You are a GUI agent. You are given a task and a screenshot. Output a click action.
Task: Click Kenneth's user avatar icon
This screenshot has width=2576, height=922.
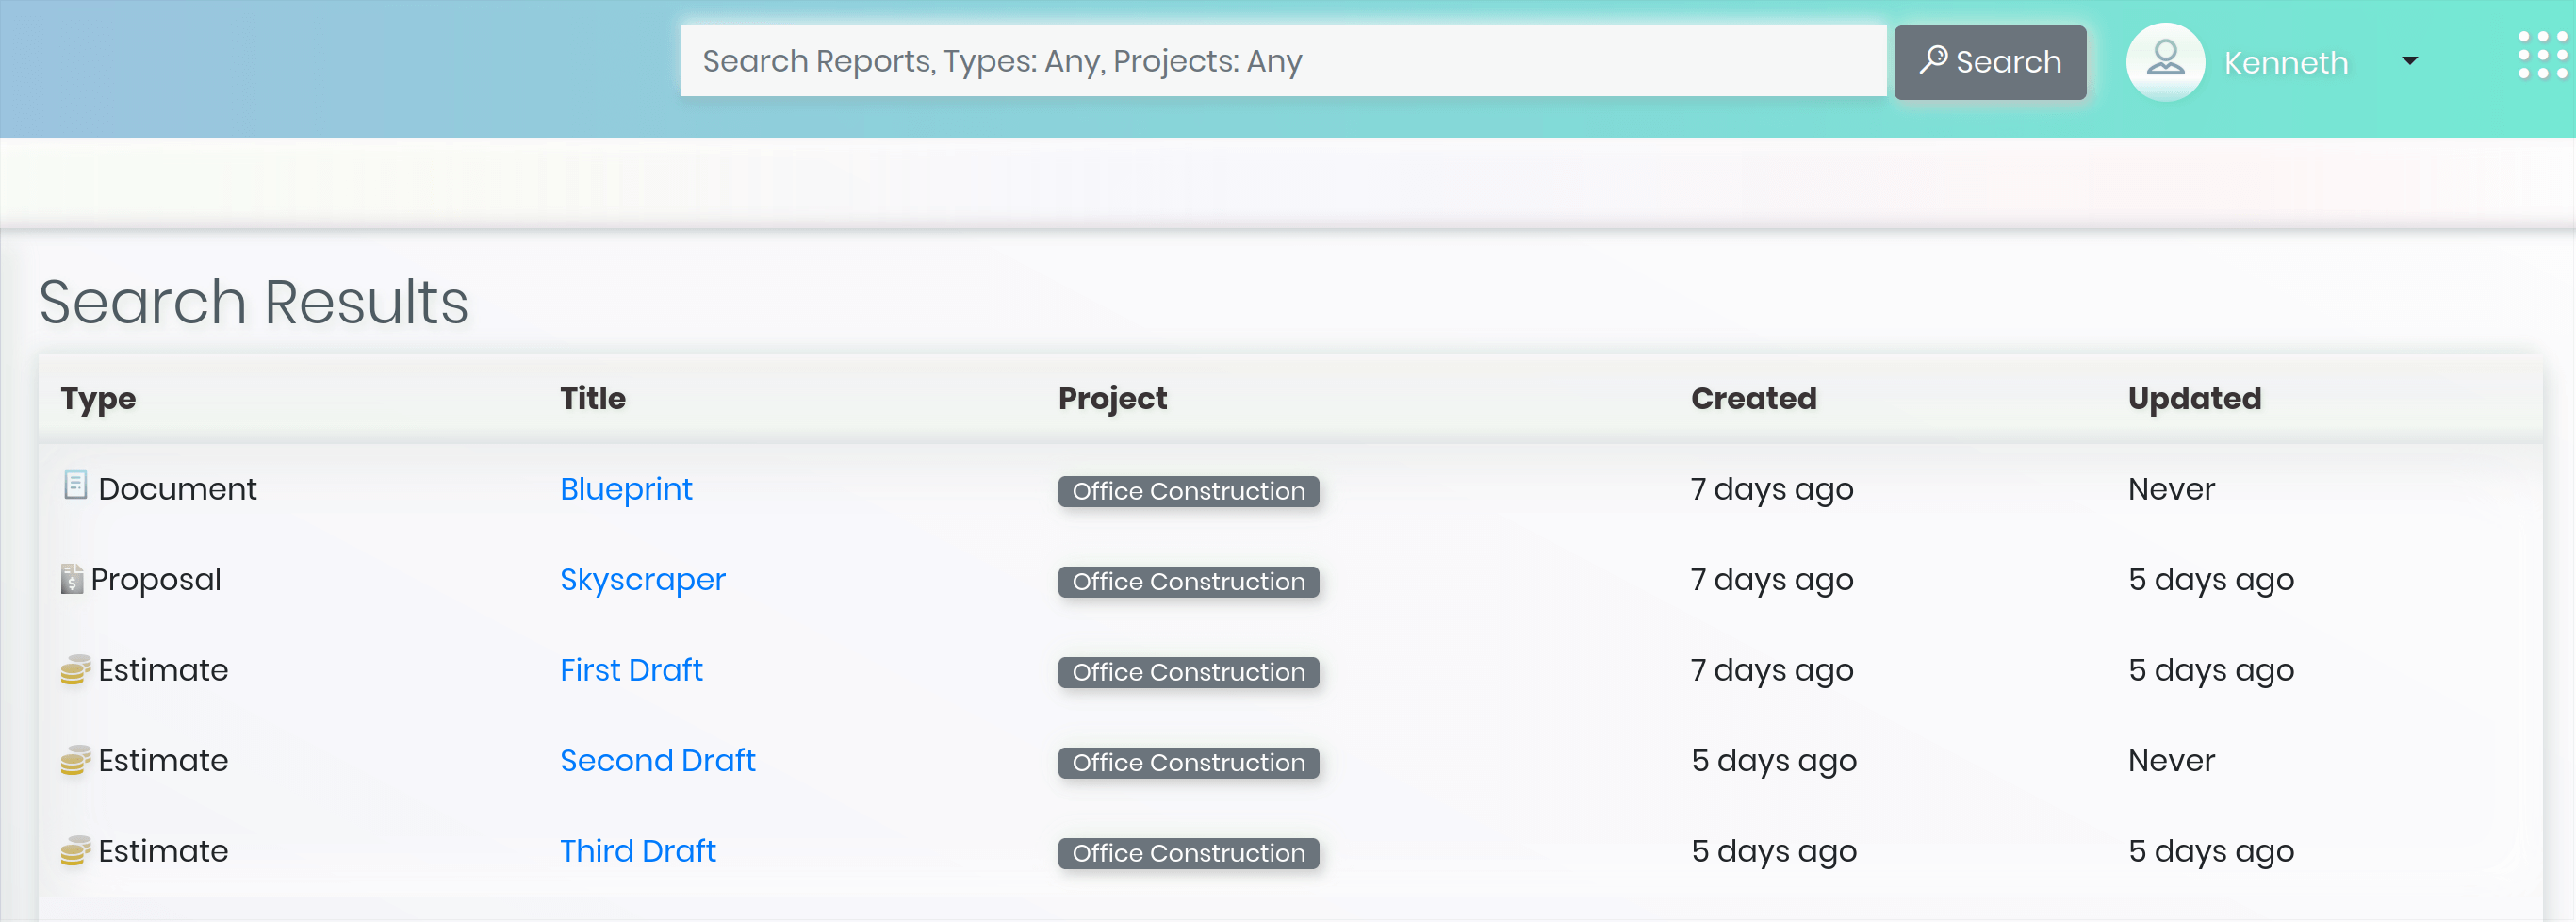click(2165, 61)
